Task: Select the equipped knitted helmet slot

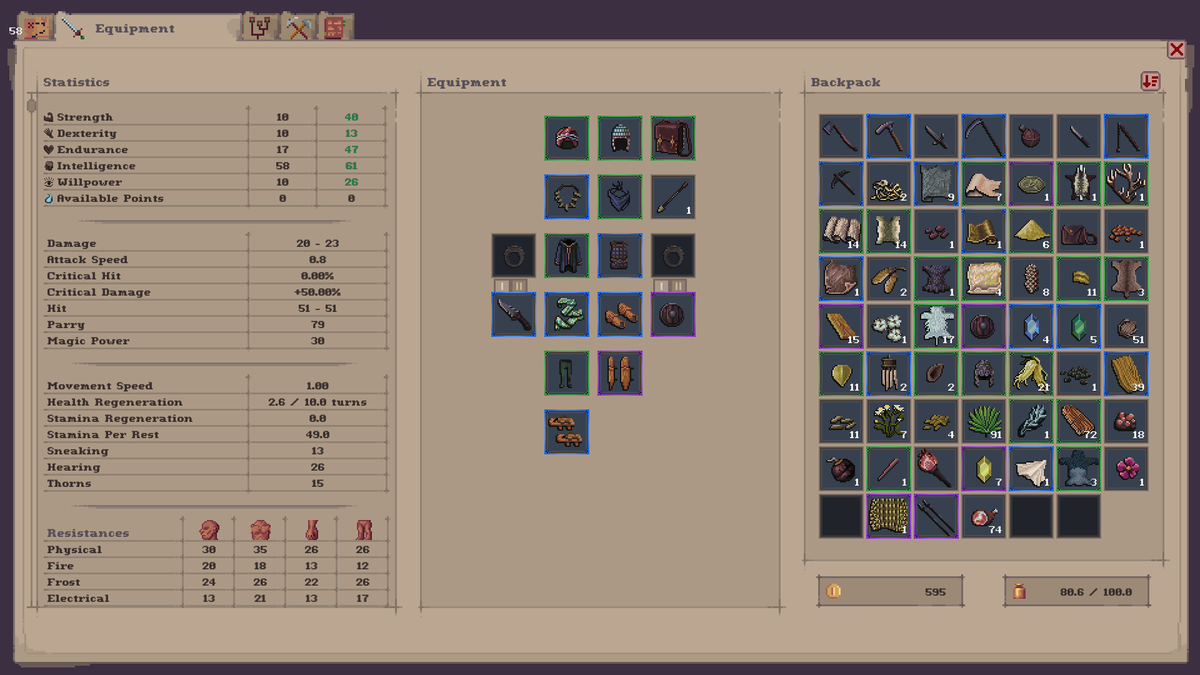Action: pos(620,138)
